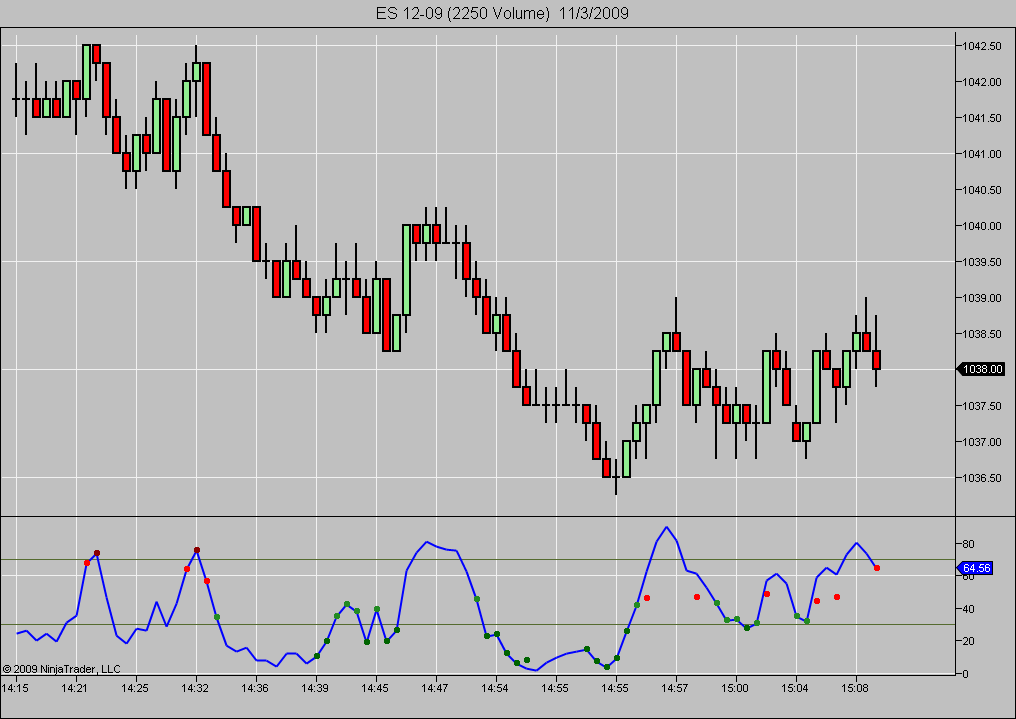Click the 14:25 time axis label

coord(135,688)
